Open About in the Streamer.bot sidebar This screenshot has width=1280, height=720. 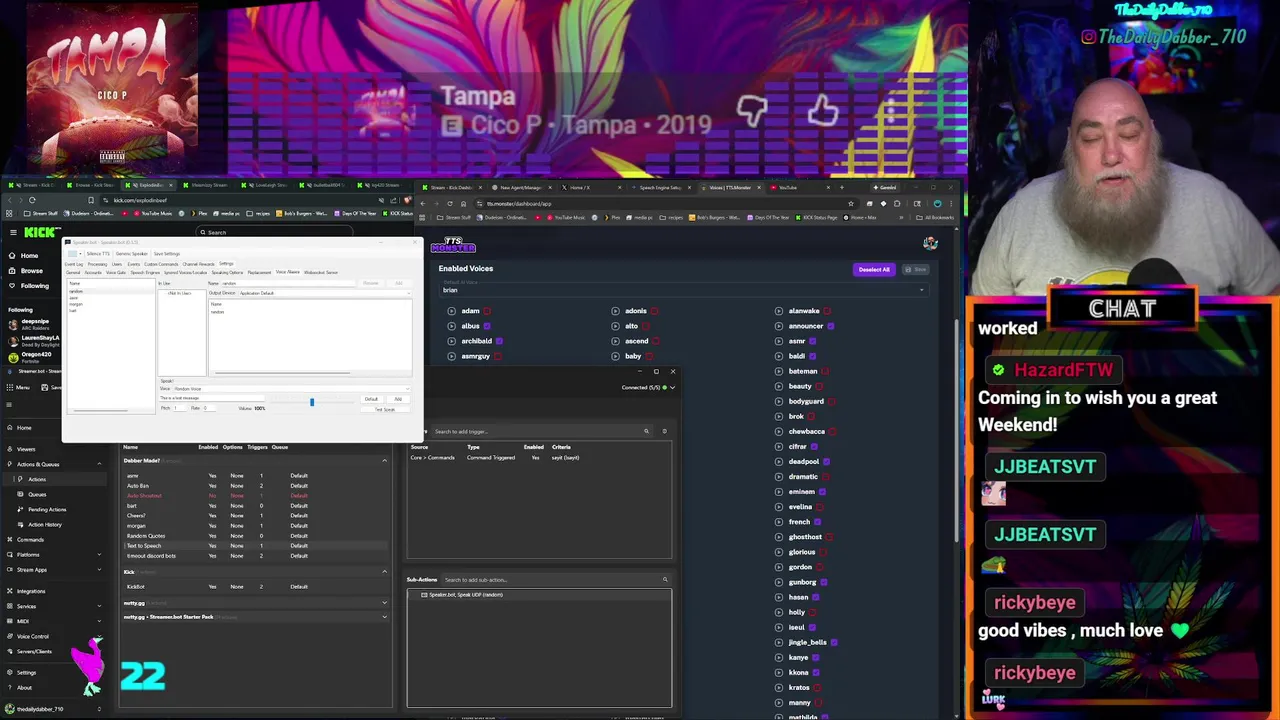pos(24,687)
